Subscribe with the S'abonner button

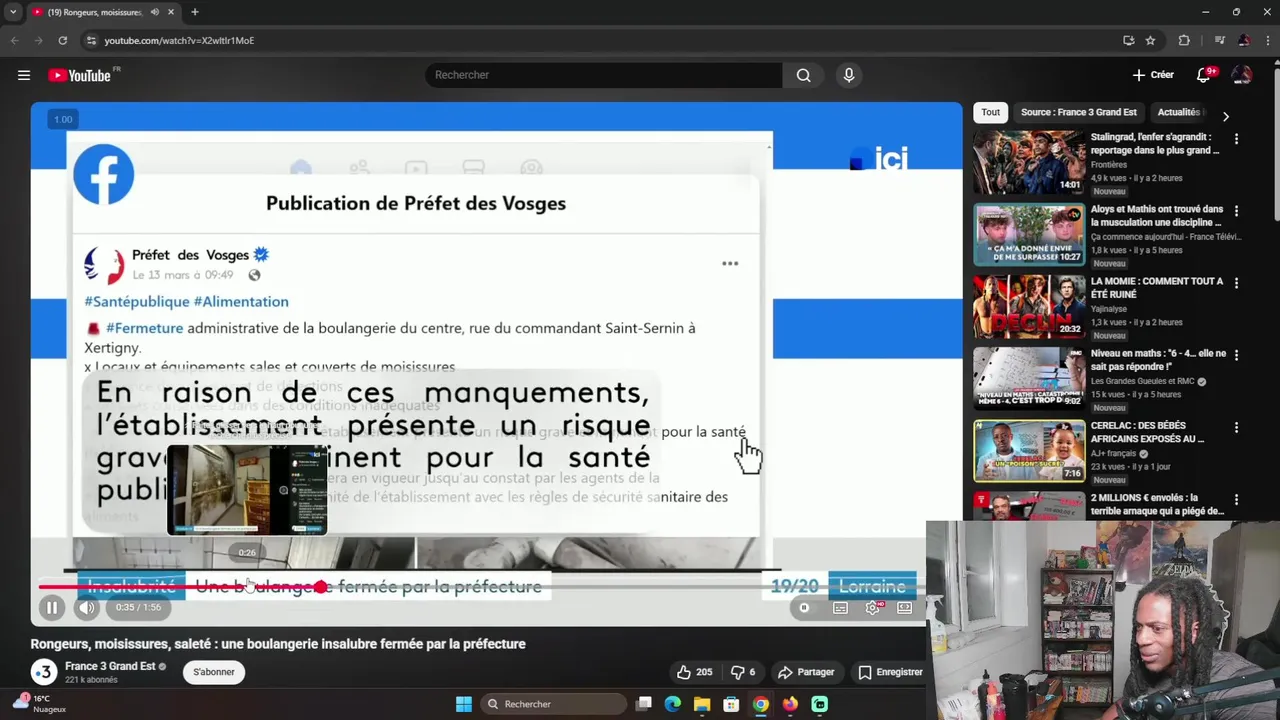point(214,672)
